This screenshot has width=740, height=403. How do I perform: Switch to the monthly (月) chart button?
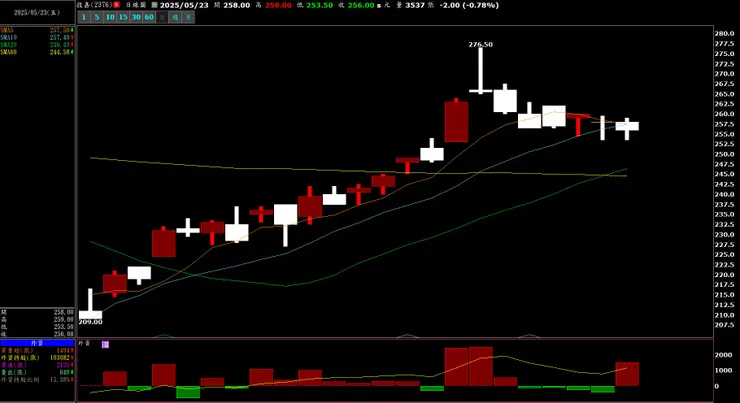point(188,17)
